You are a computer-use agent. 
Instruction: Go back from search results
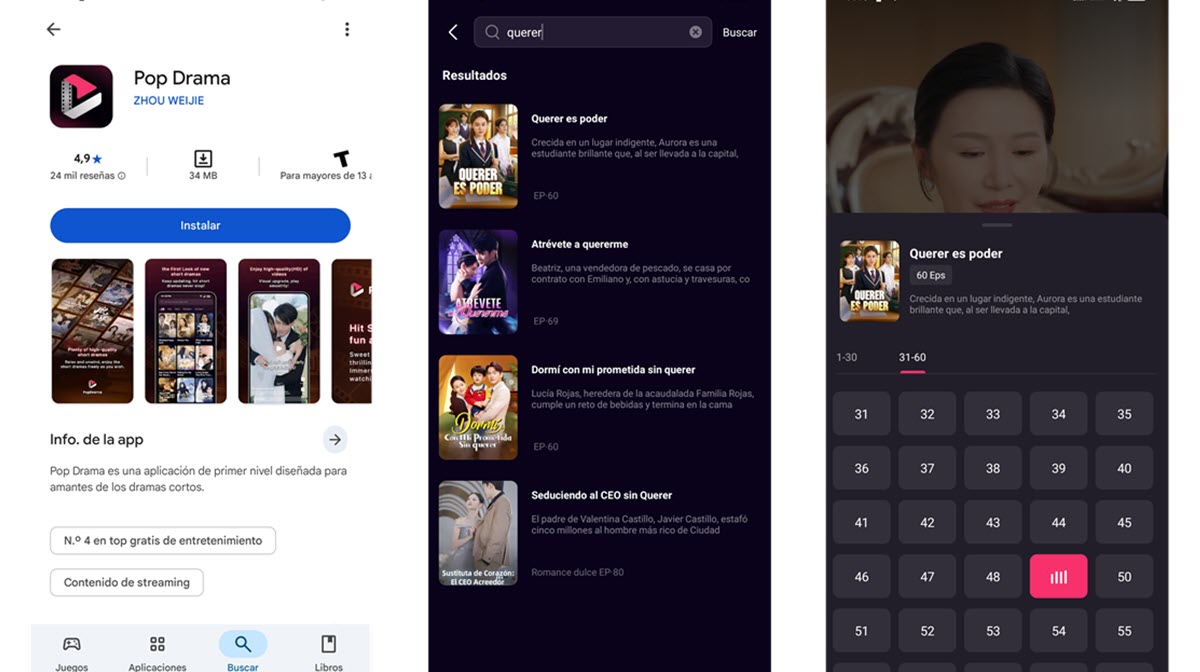pos(453,32)
